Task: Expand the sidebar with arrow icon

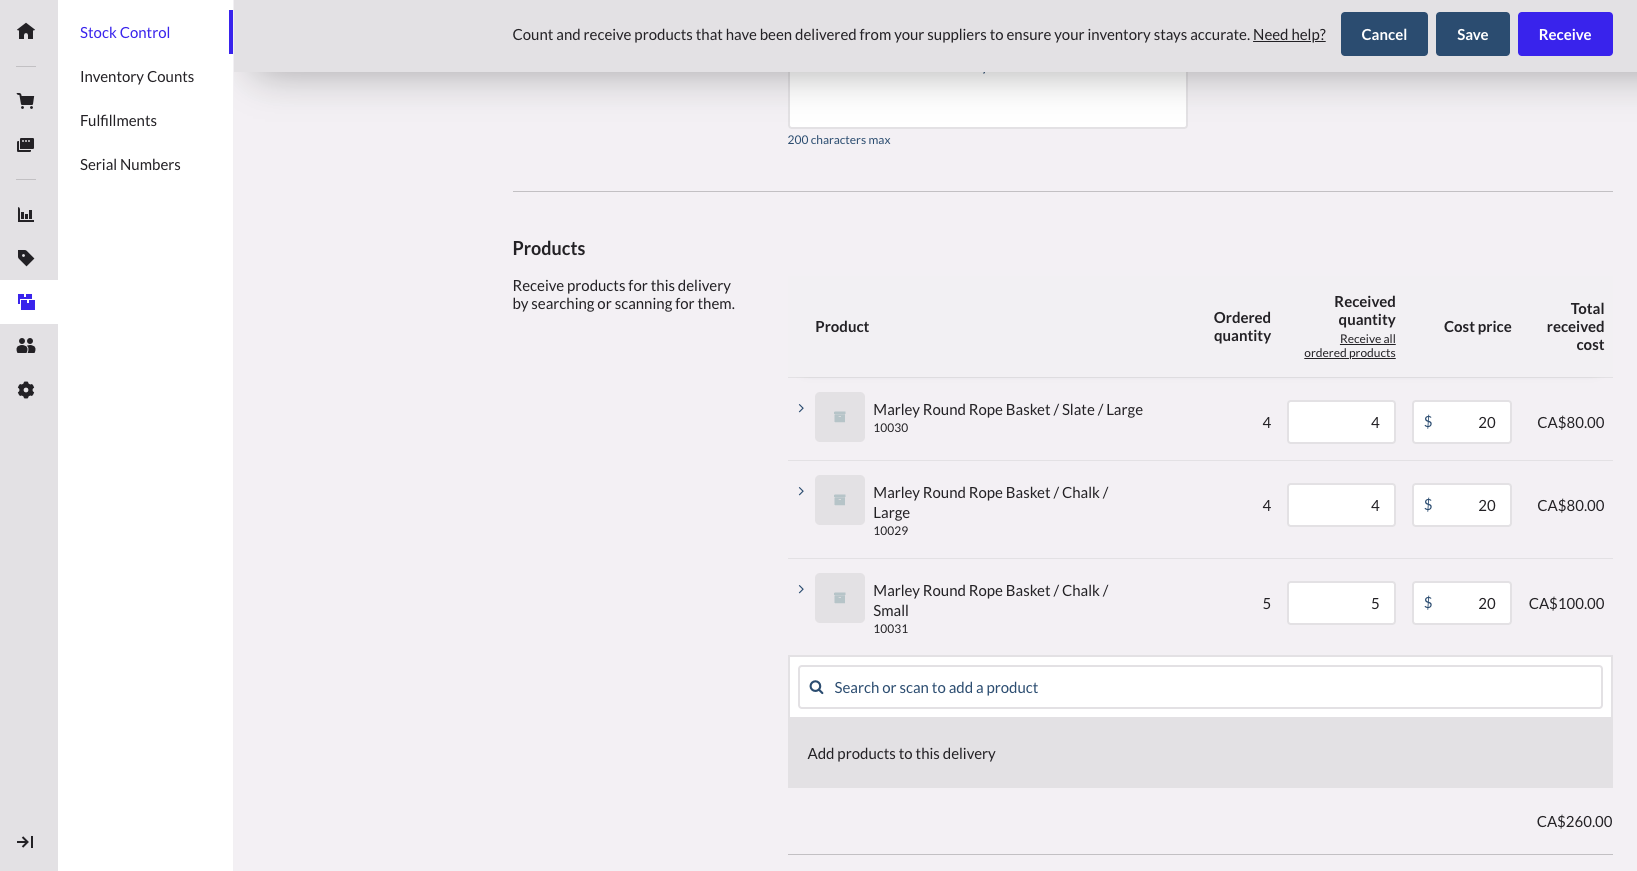Action: (26, 842)
